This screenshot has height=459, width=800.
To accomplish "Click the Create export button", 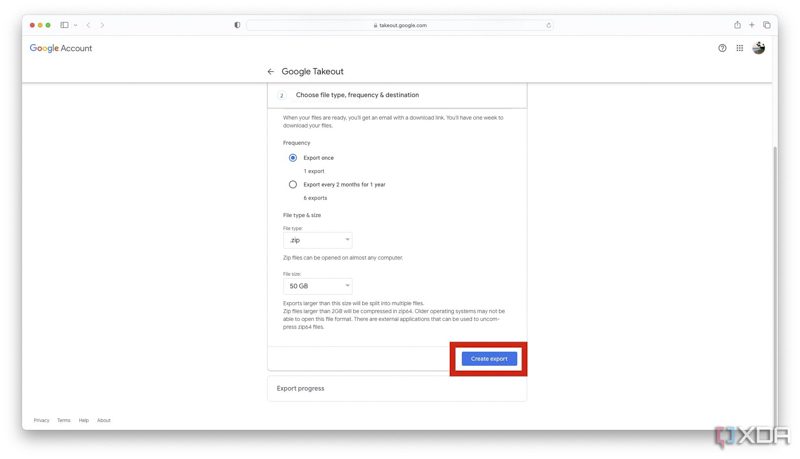I will (x=489, y=359).
